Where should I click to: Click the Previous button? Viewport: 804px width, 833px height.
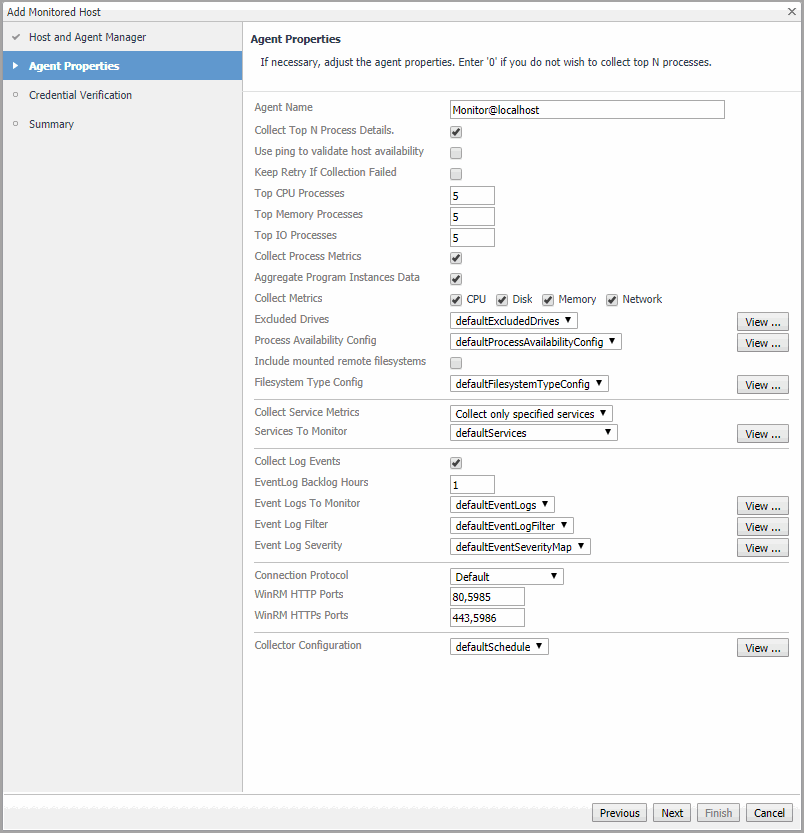point(619,813)
